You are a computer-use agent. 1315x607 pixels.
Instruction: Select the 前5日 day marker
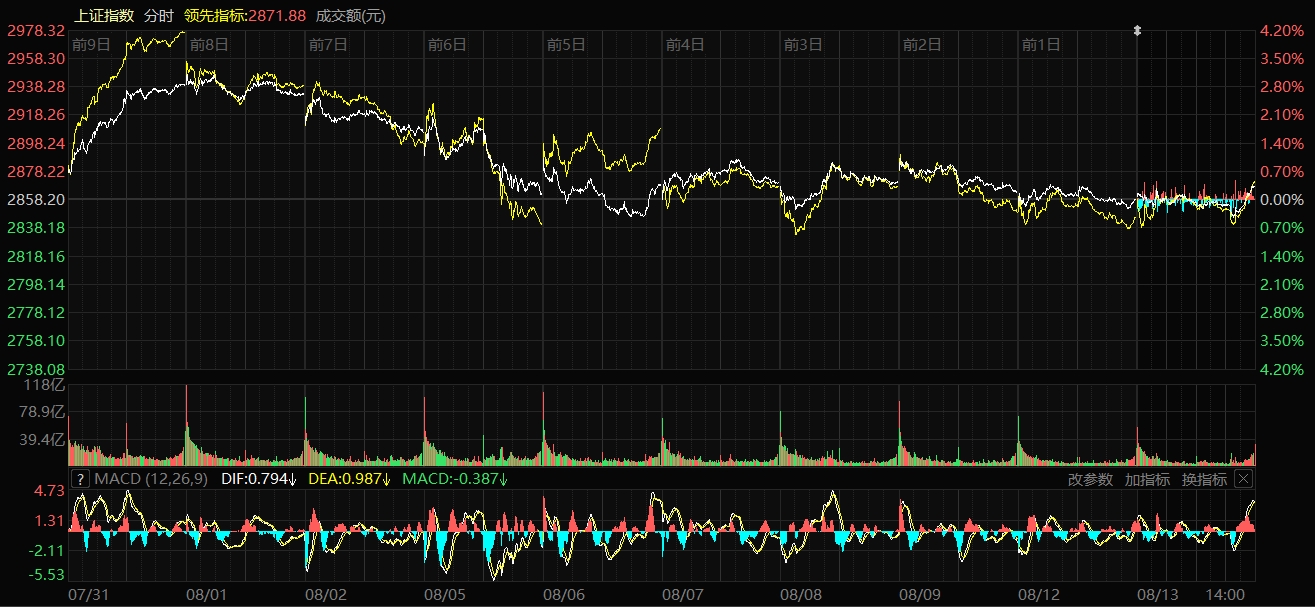tap(566, 44)
